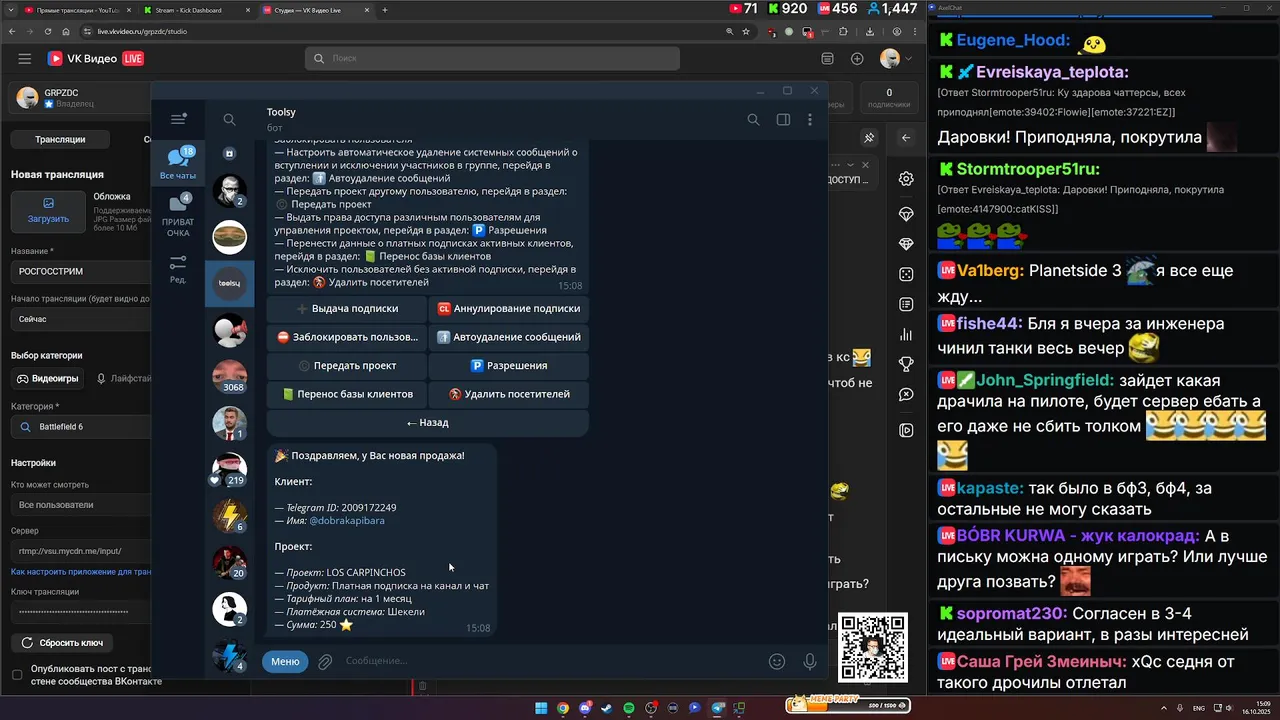Open the @dobrakapibara mention link
This screenshot has width=1280, height=720.
click(x=347, y=521)
